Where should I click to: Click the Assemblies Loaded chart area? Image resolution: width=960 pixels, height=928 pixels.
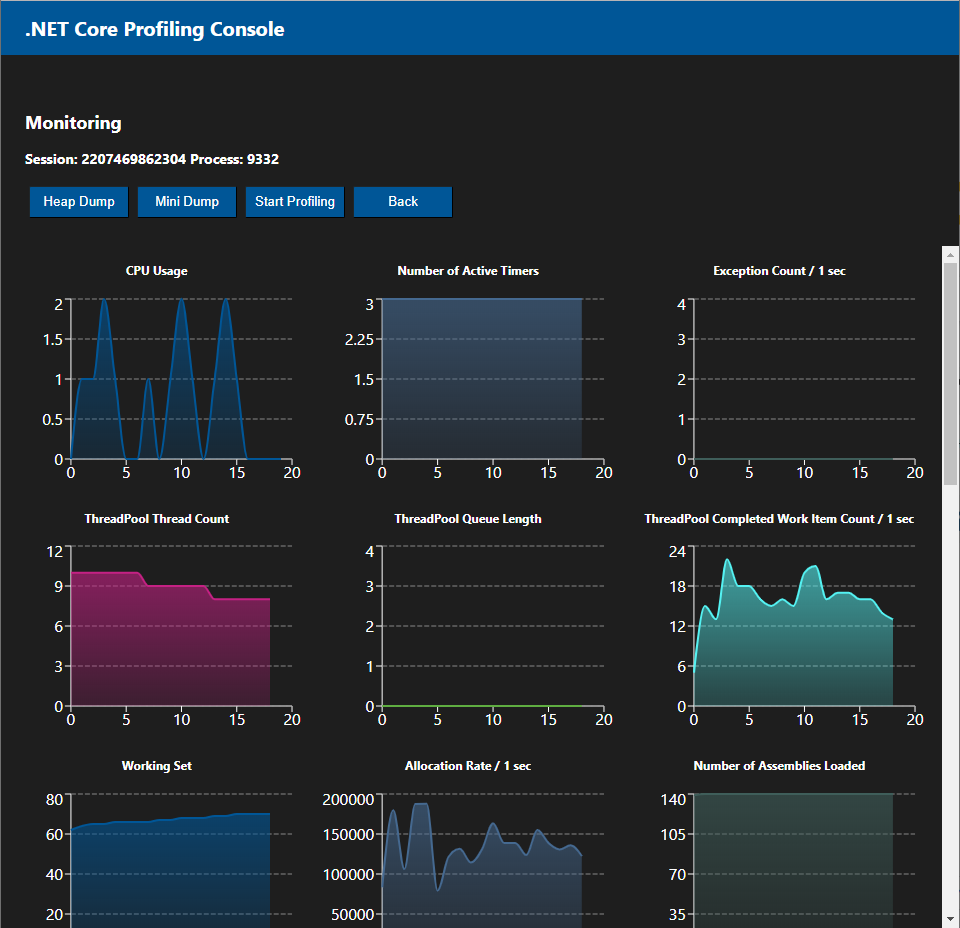tap(793, 860)
